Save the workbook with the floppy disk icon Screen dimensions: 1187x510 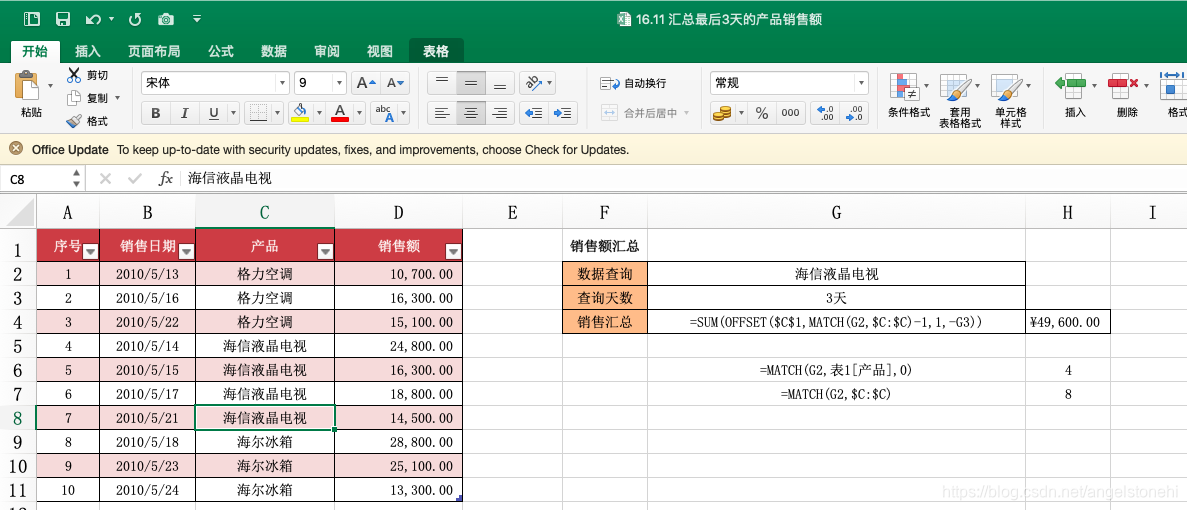pos(64,19)
